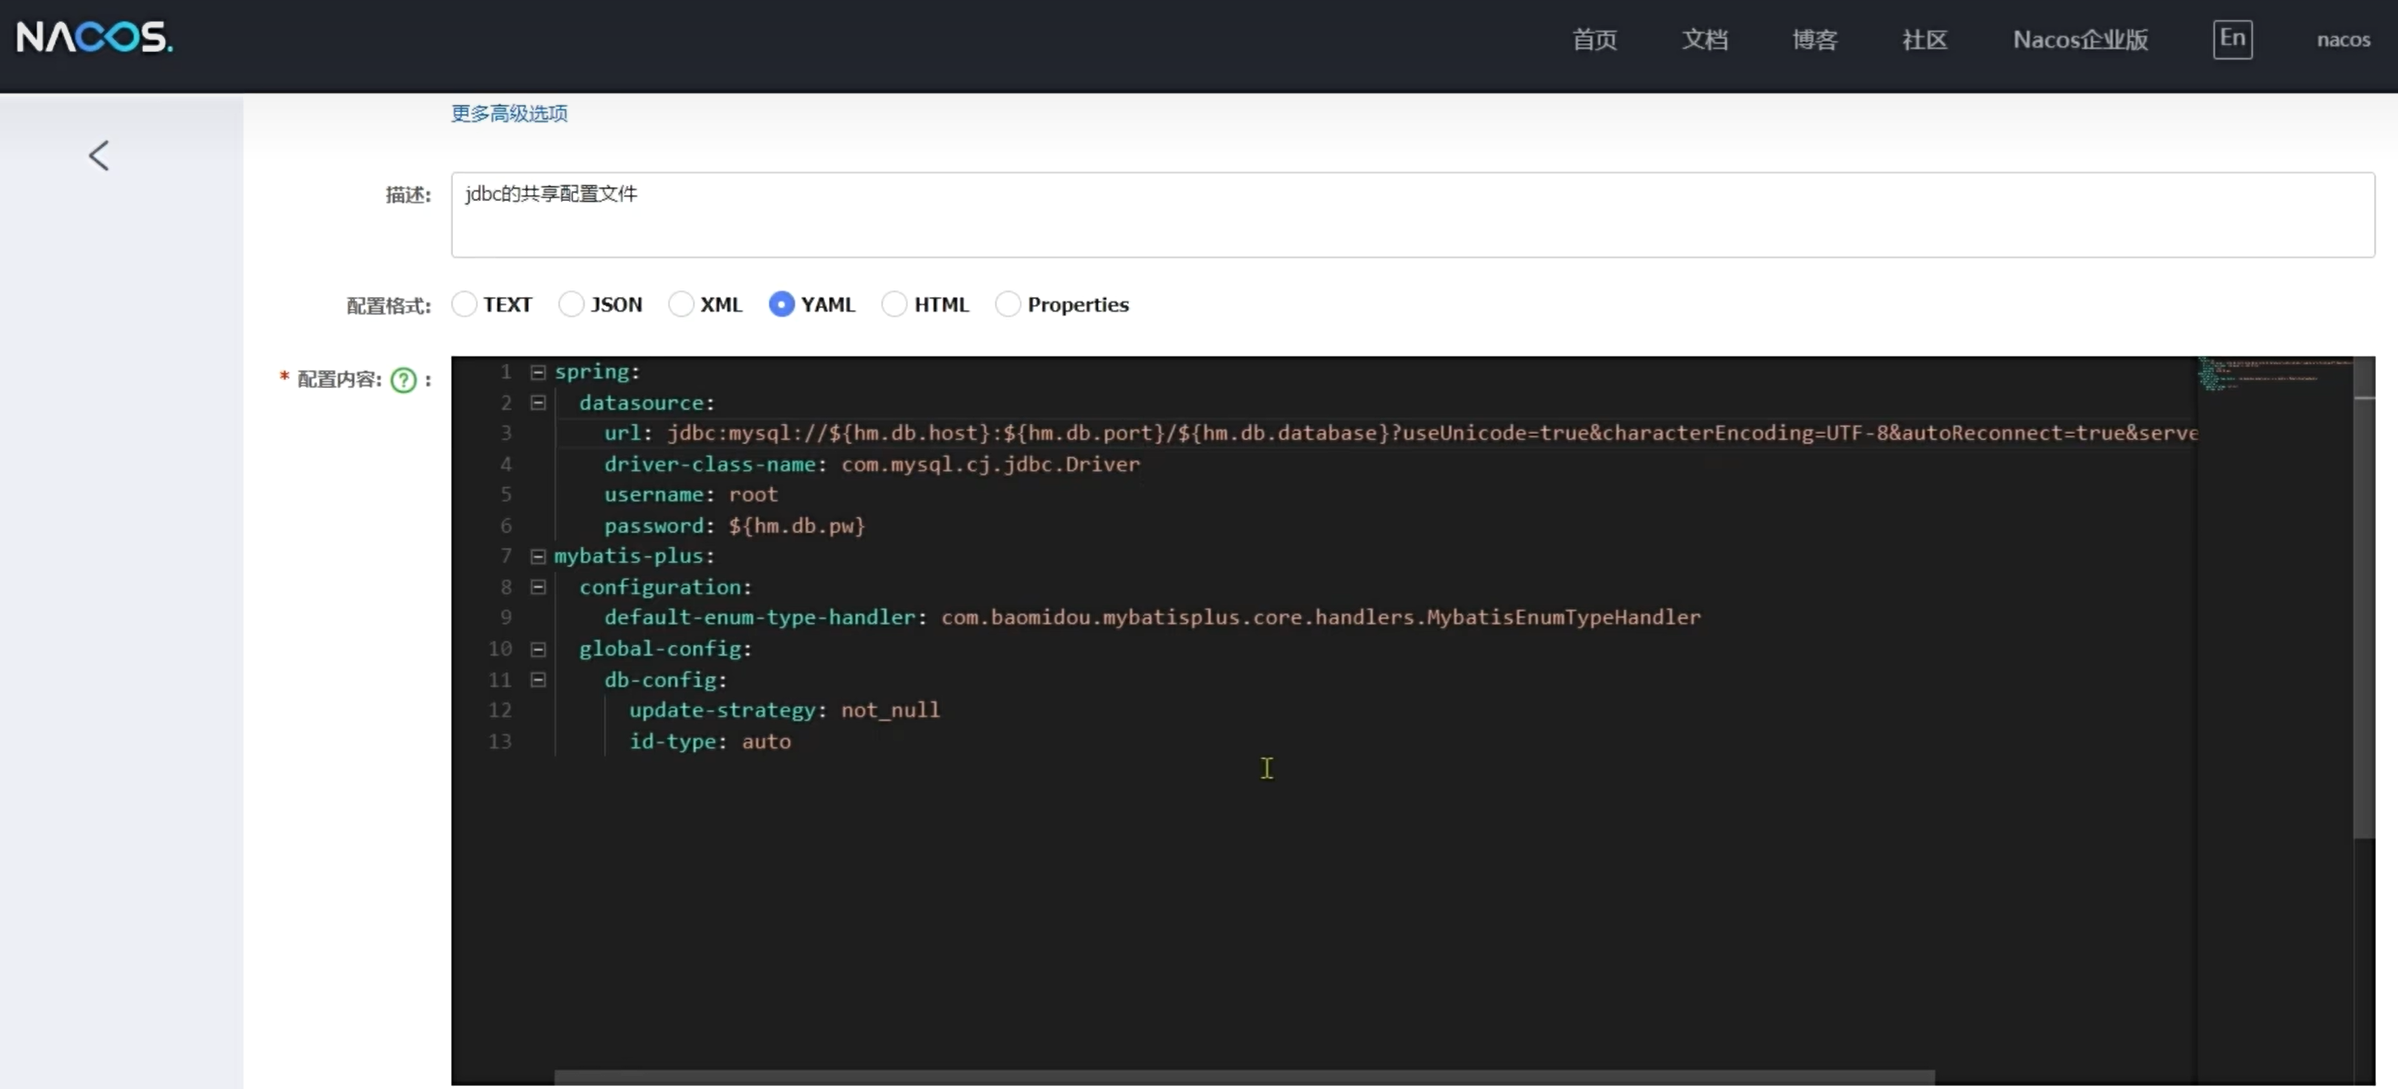
Task: Fold the db-config section on line 11
Action: (538, 680)
